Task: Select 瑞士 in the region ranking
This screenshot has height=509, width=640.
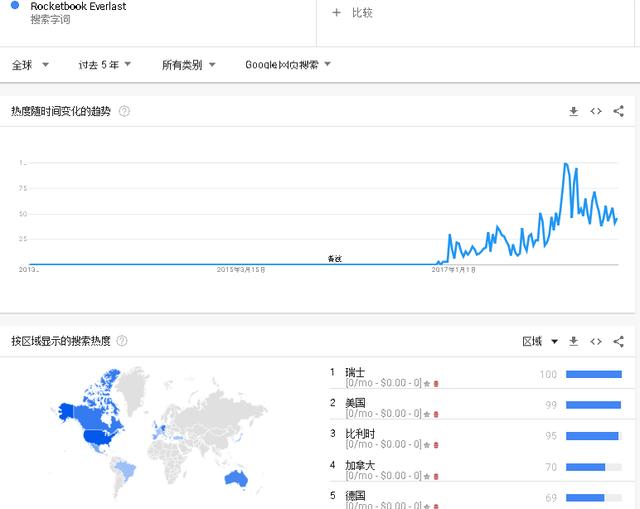Action: pyautogui.click(x=355, y=372)
